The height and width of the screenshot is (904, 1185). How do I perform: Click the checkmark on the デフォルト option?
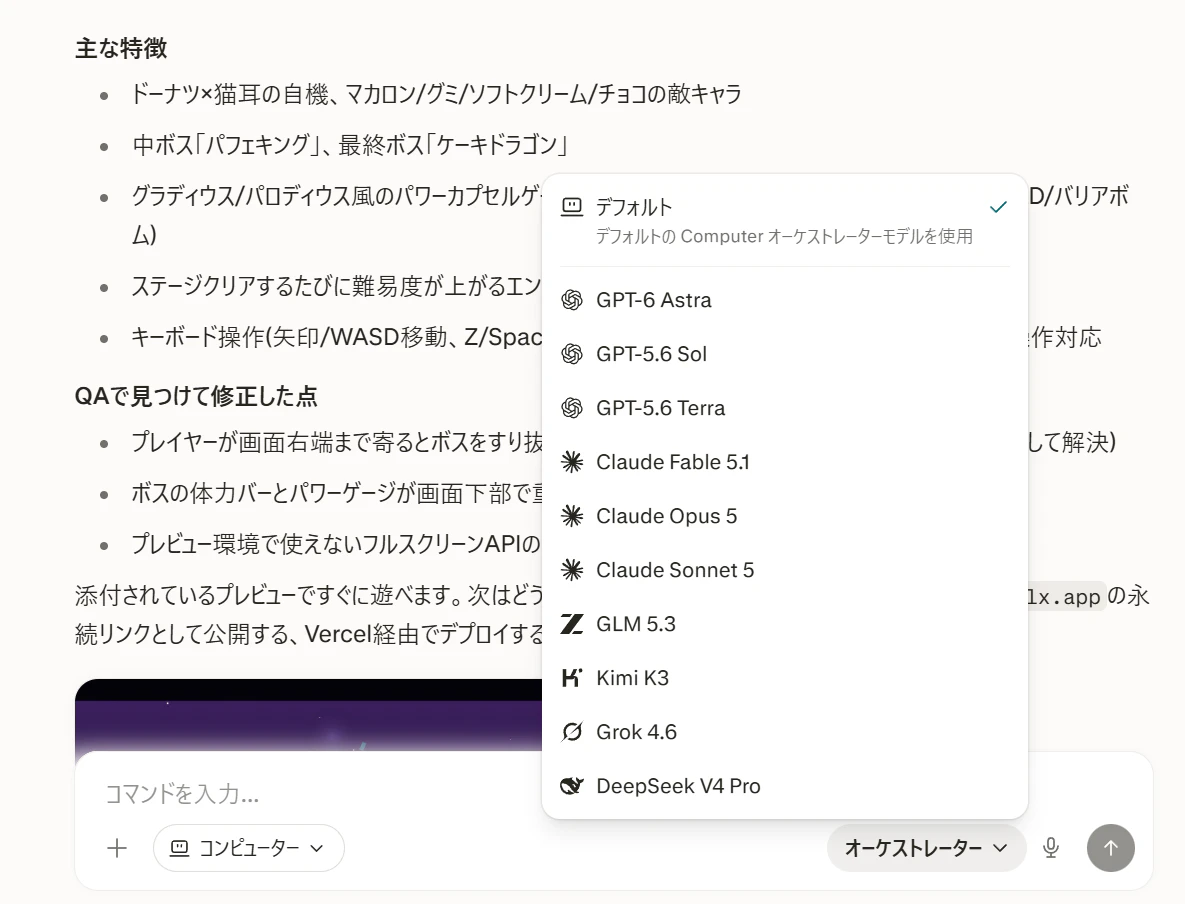998,207
